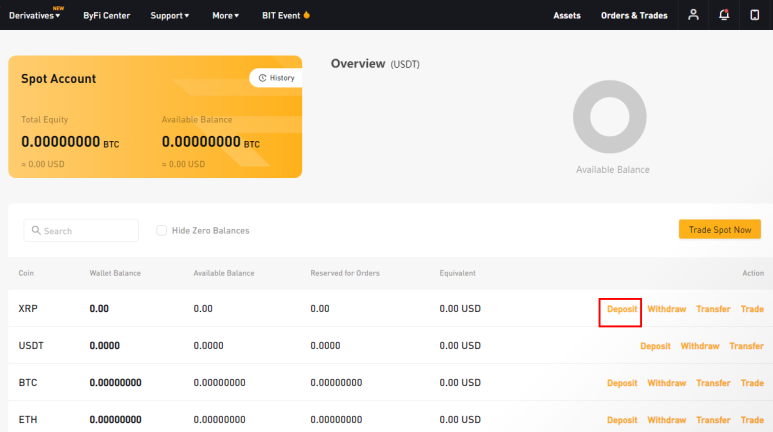The image size is (773, 432).
Task: Click the Spot Account title
Action: coord(59,79)
